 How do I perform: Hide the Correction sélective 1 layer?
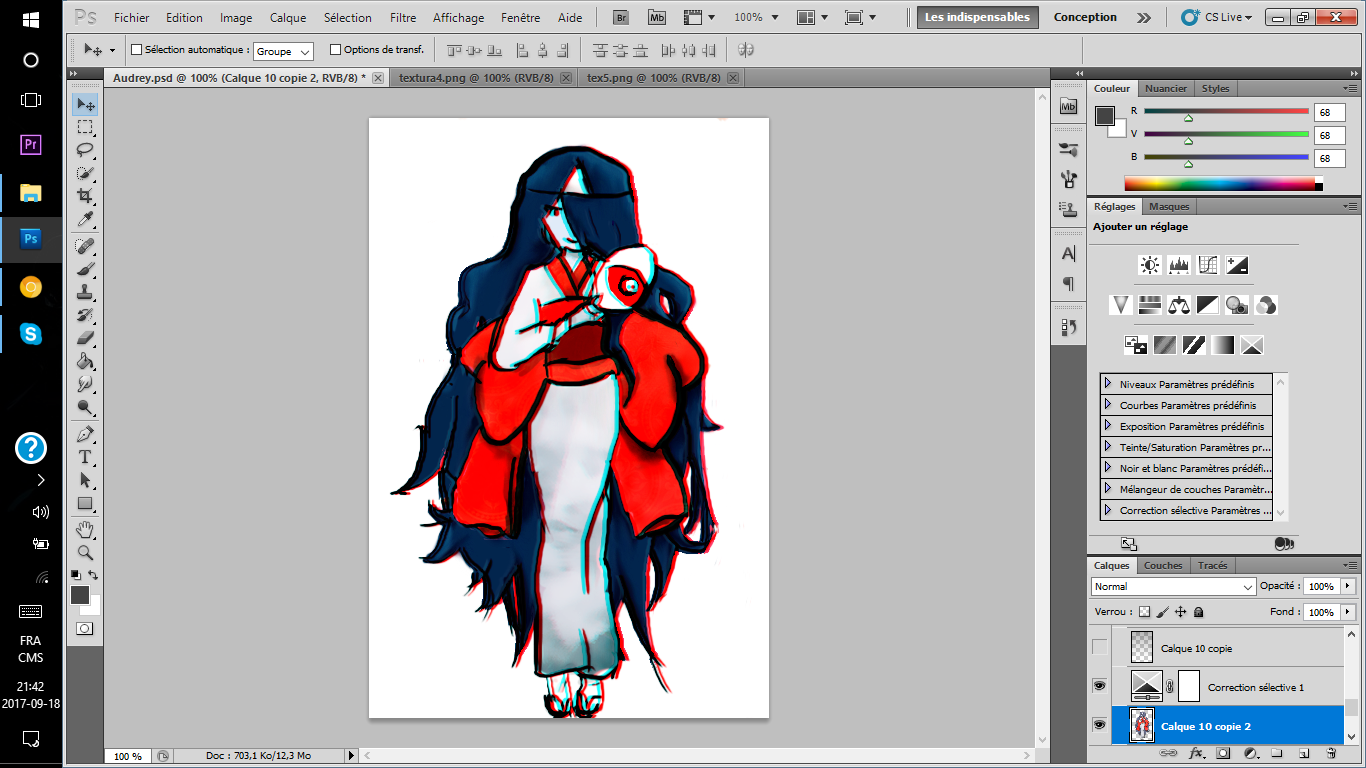point(1100,686)
